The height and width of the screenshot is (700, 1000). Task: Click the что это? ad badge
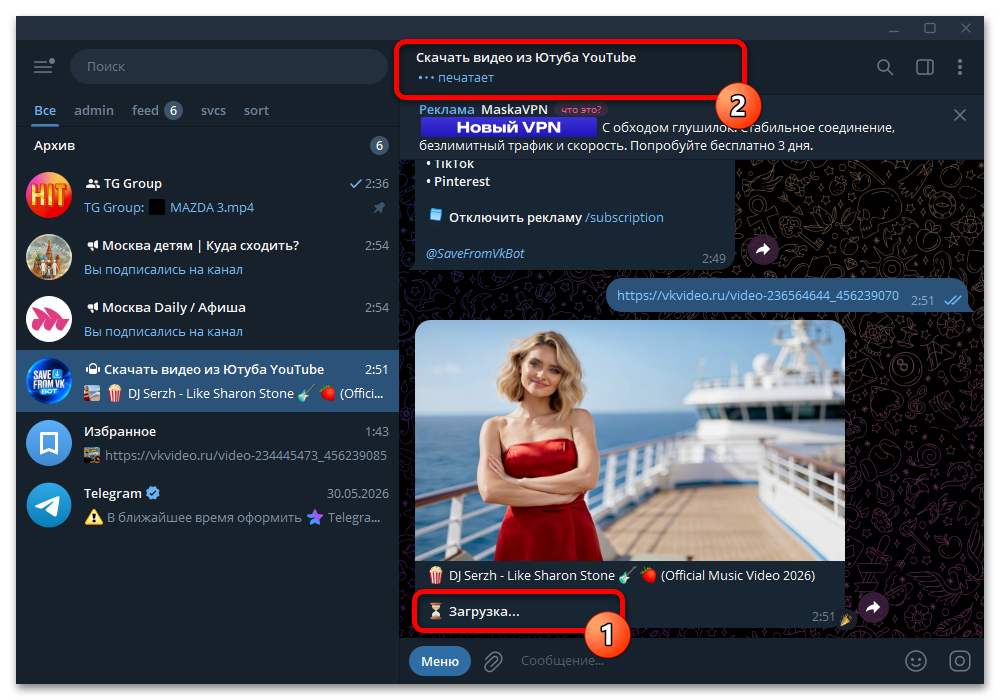[x=581, y=110]
